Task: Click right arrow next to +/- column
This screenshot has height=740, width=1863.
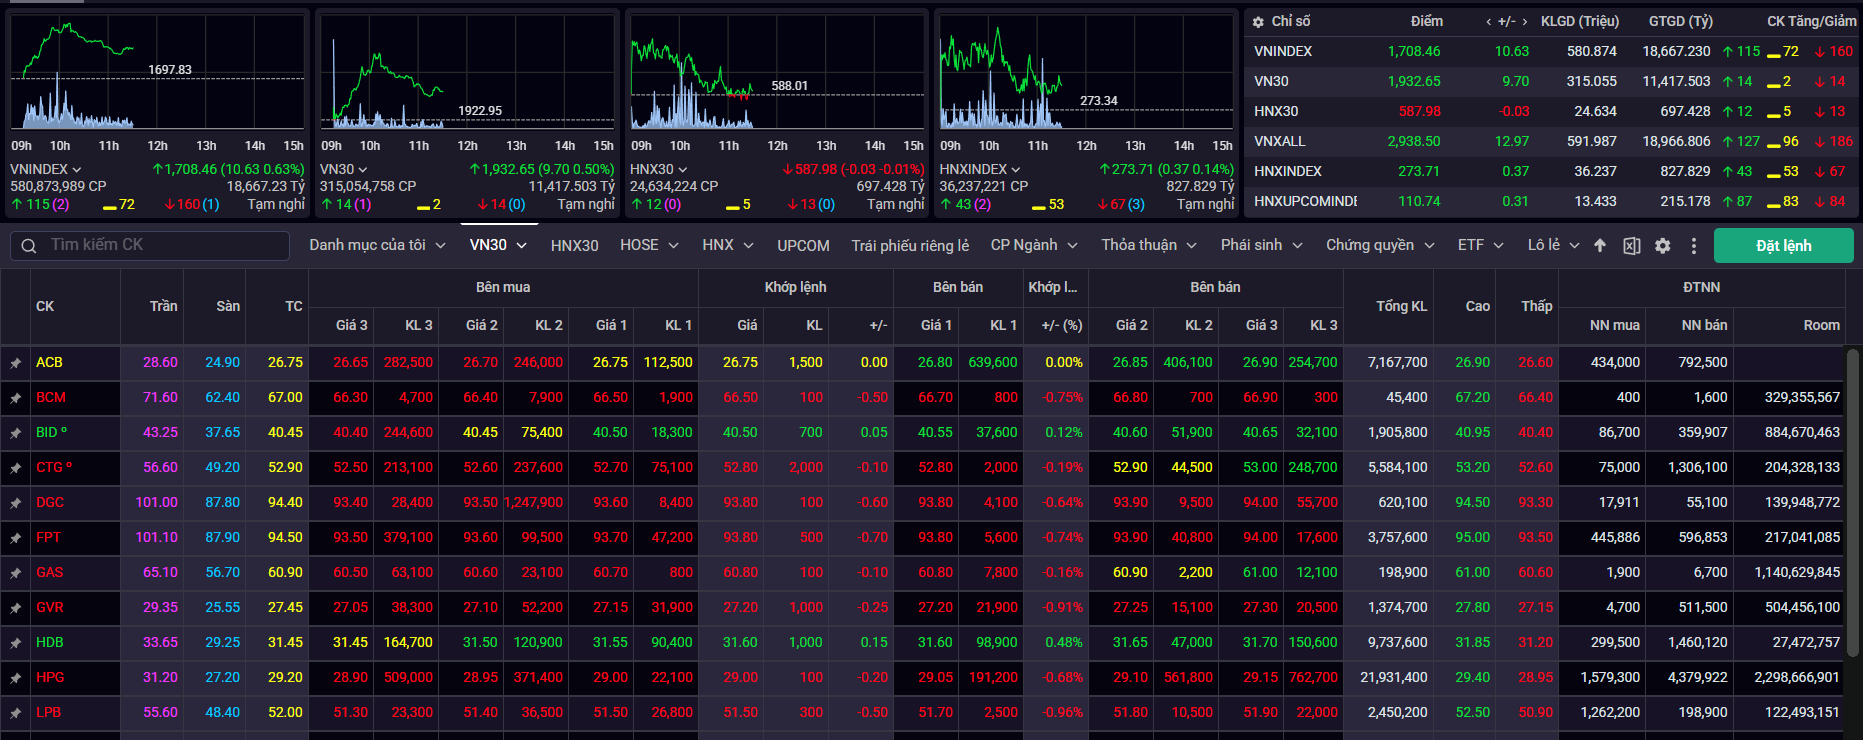Action: click(1525, 22)
